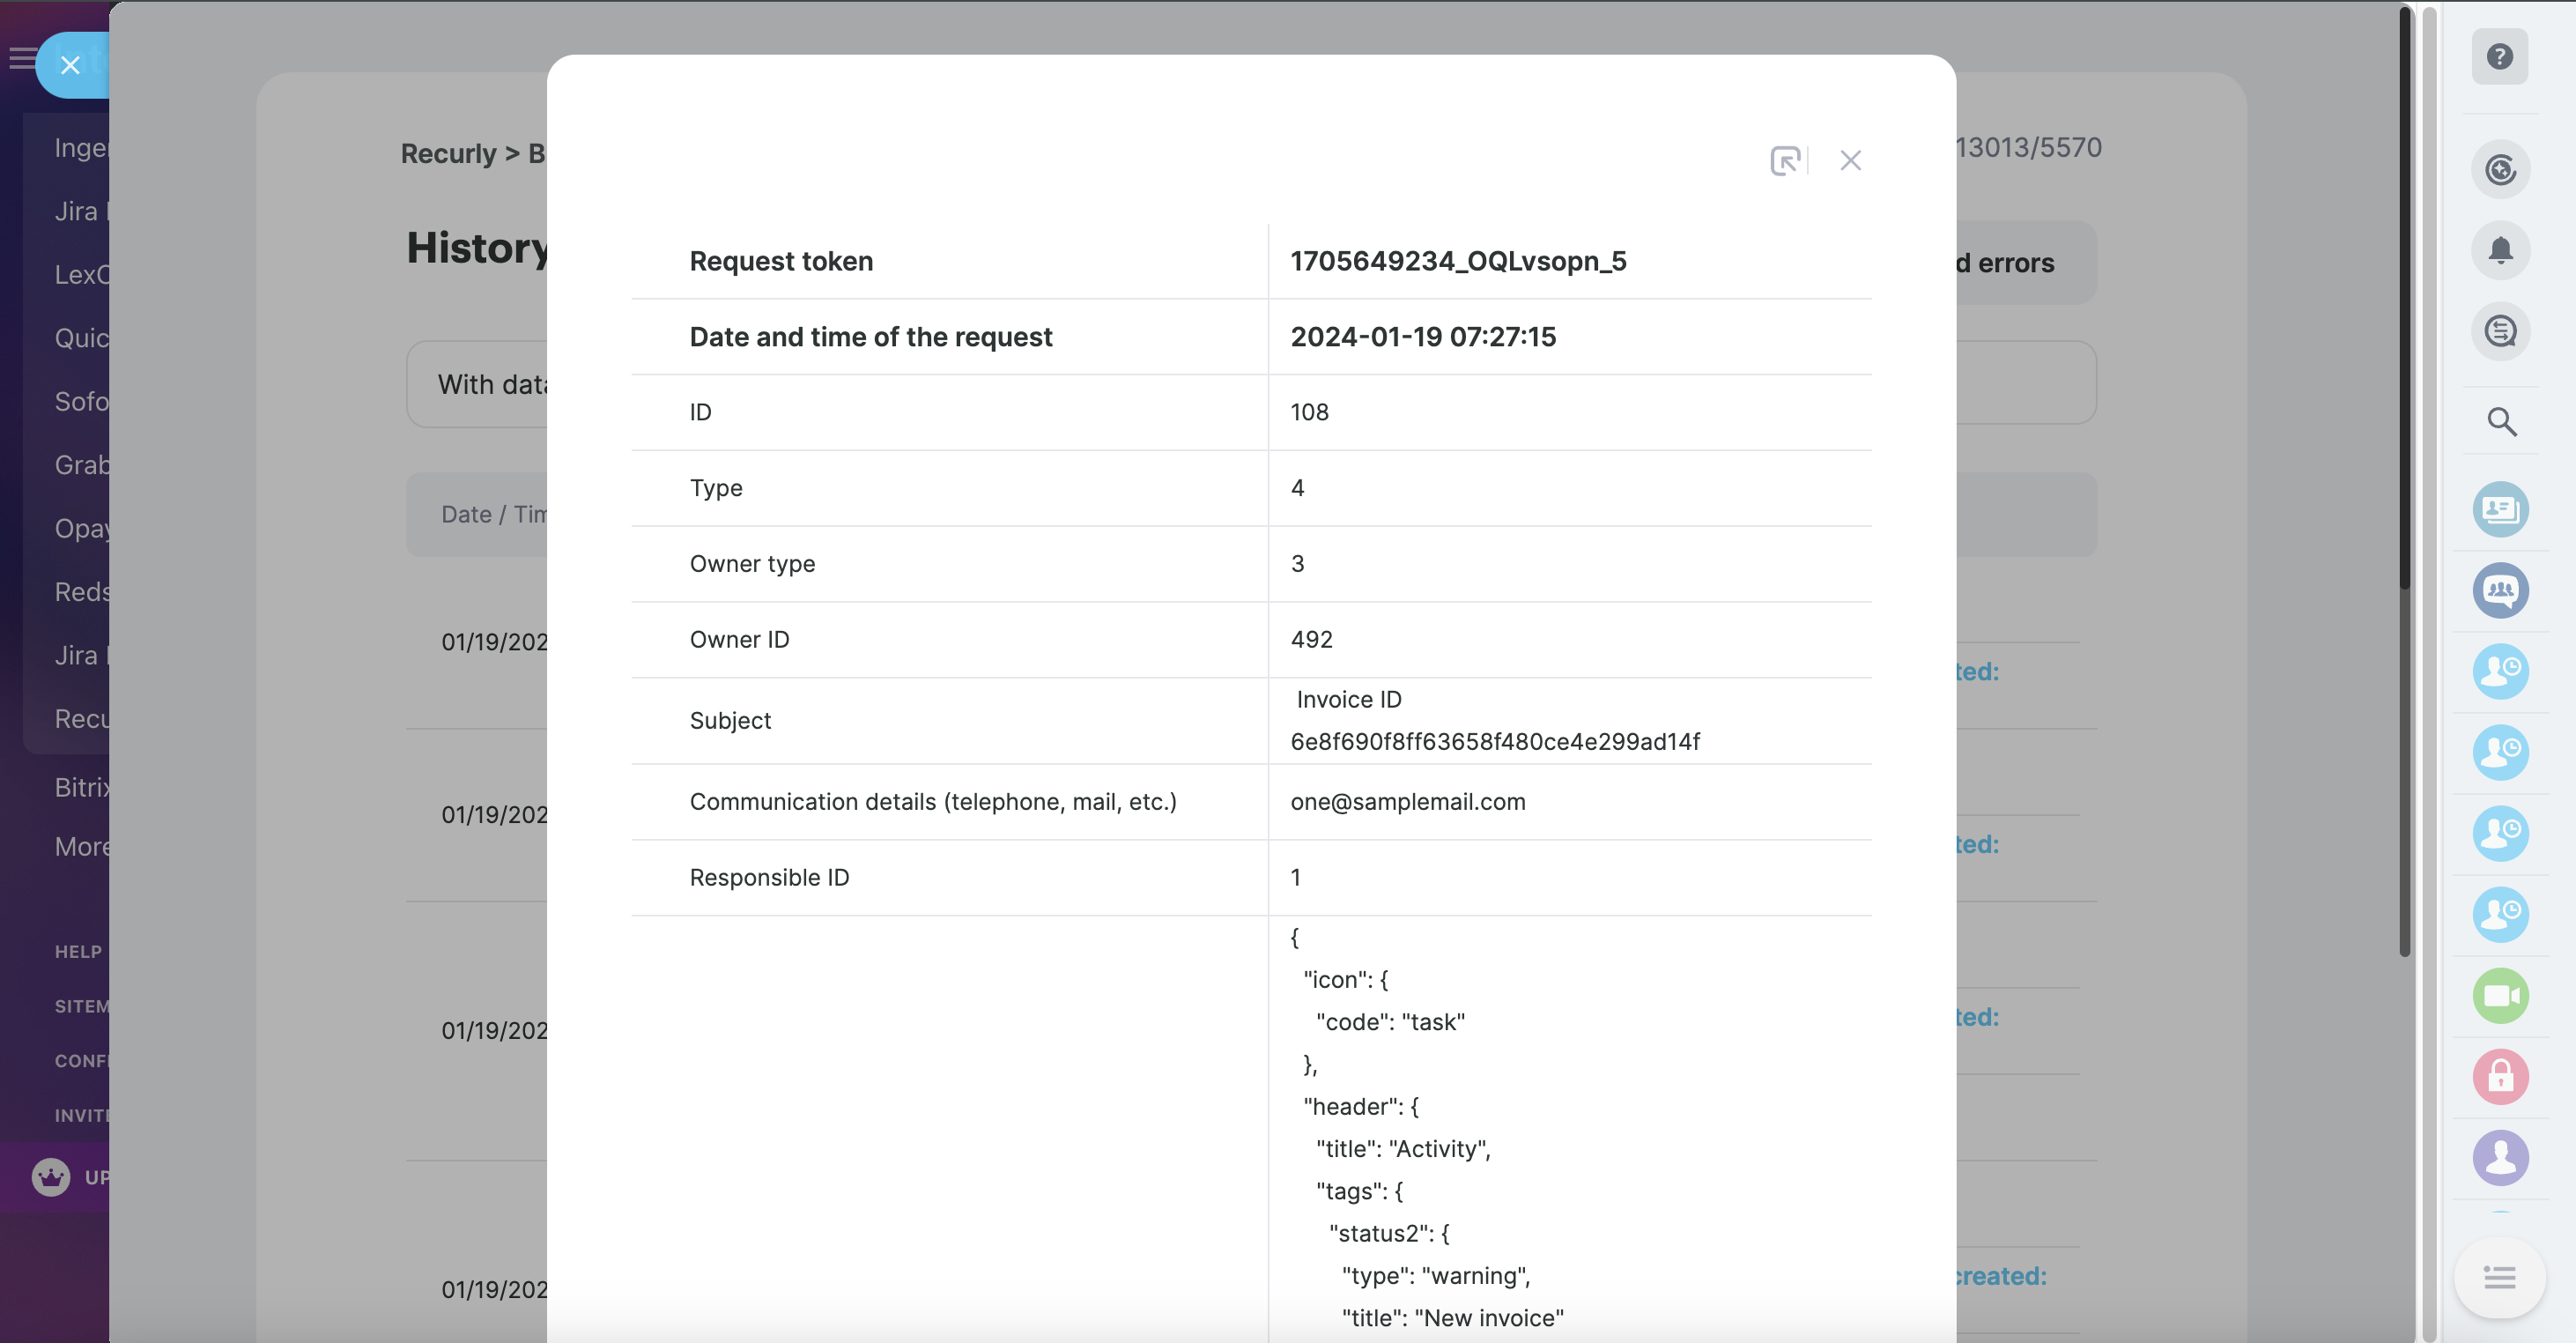Screen dimensions: 2576x1343
Task: Click the green video call icon
Action: tap(2500, 996)
